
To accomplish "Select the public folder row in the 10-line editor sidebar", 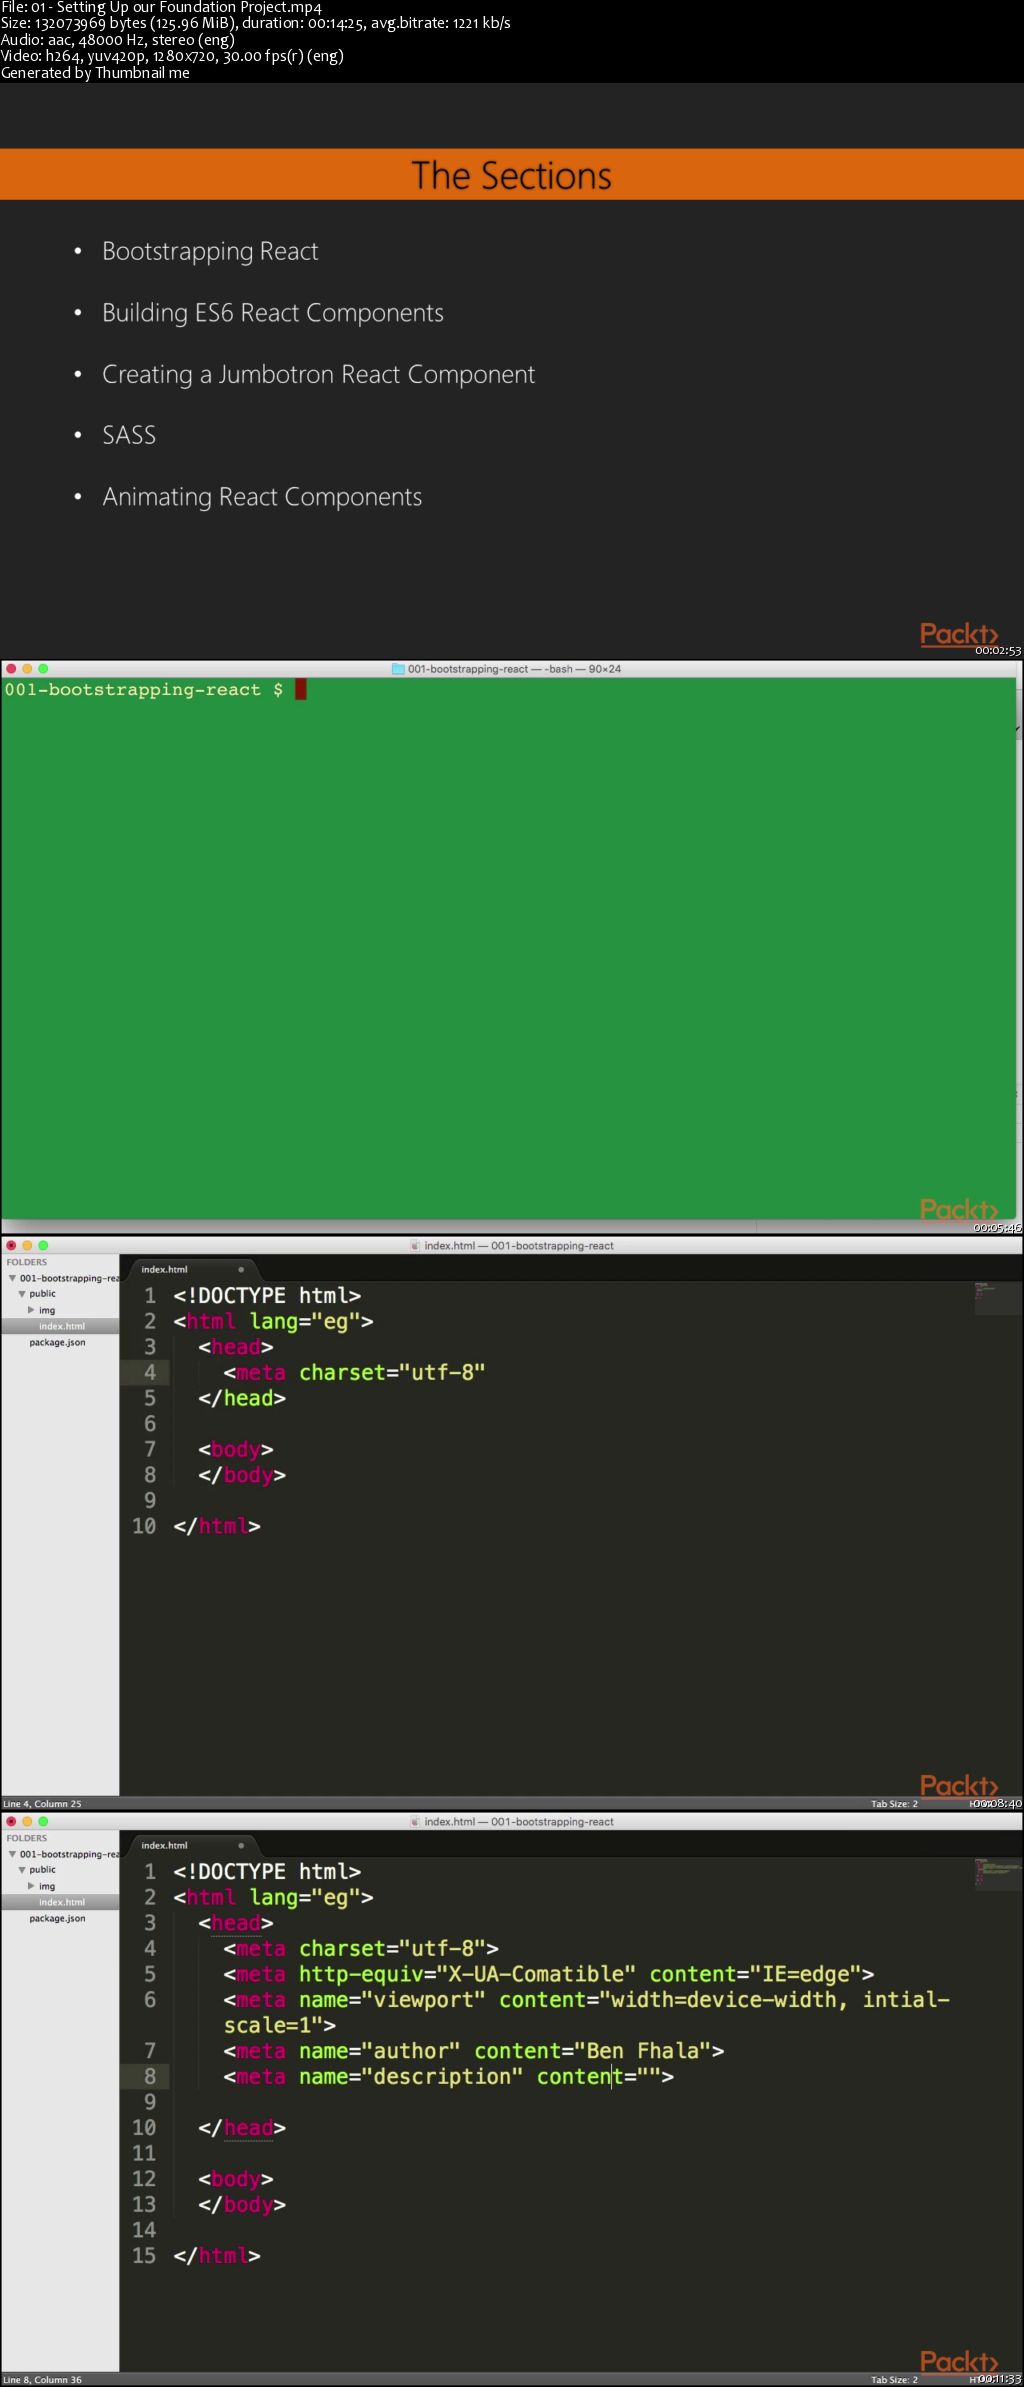I will [60, 1294].
